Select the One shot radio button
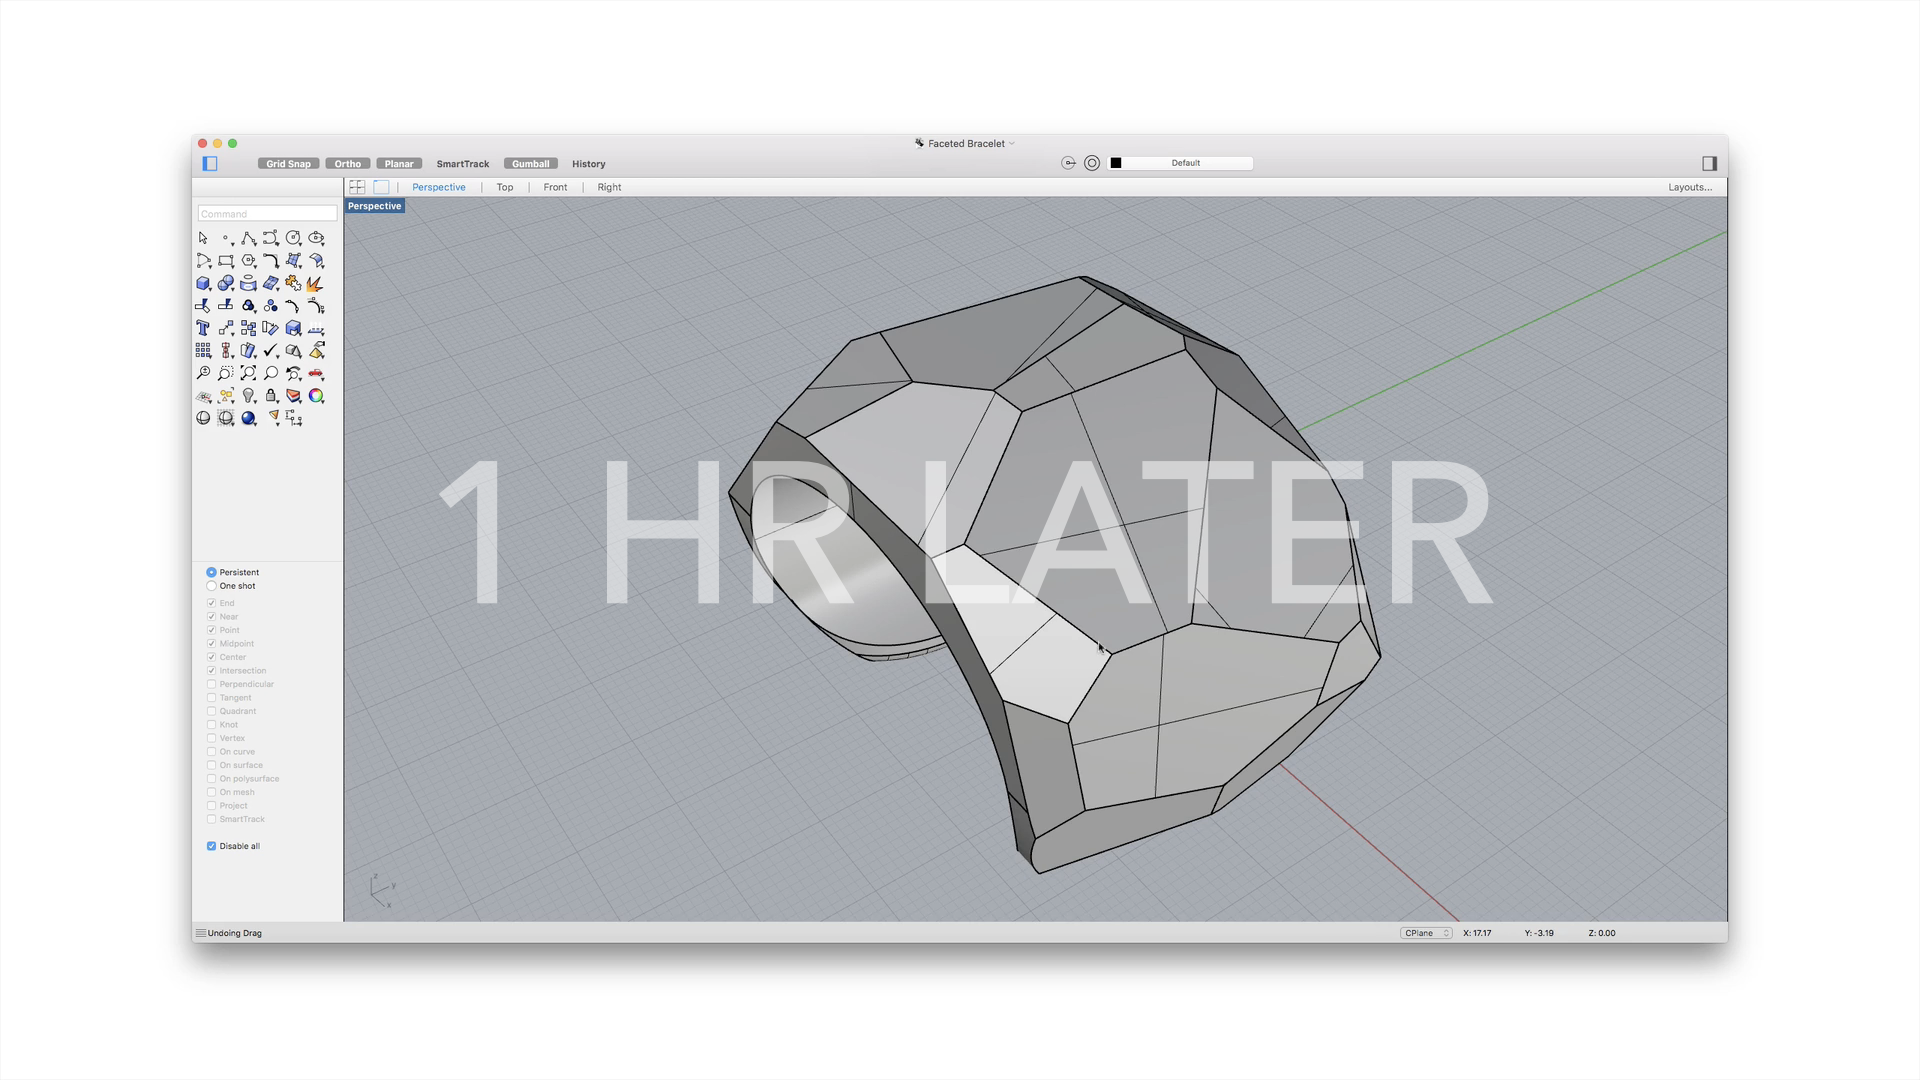 [x=211, y=586]
